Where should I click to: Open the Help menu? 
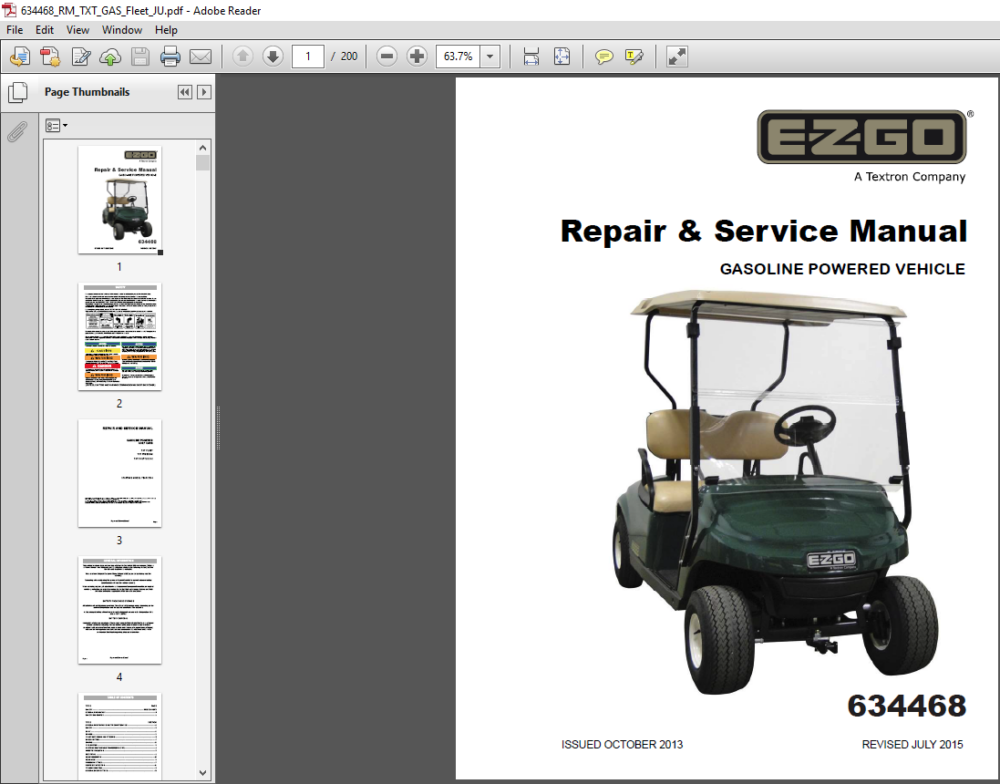pyautogui.click(x=166, y=30)
